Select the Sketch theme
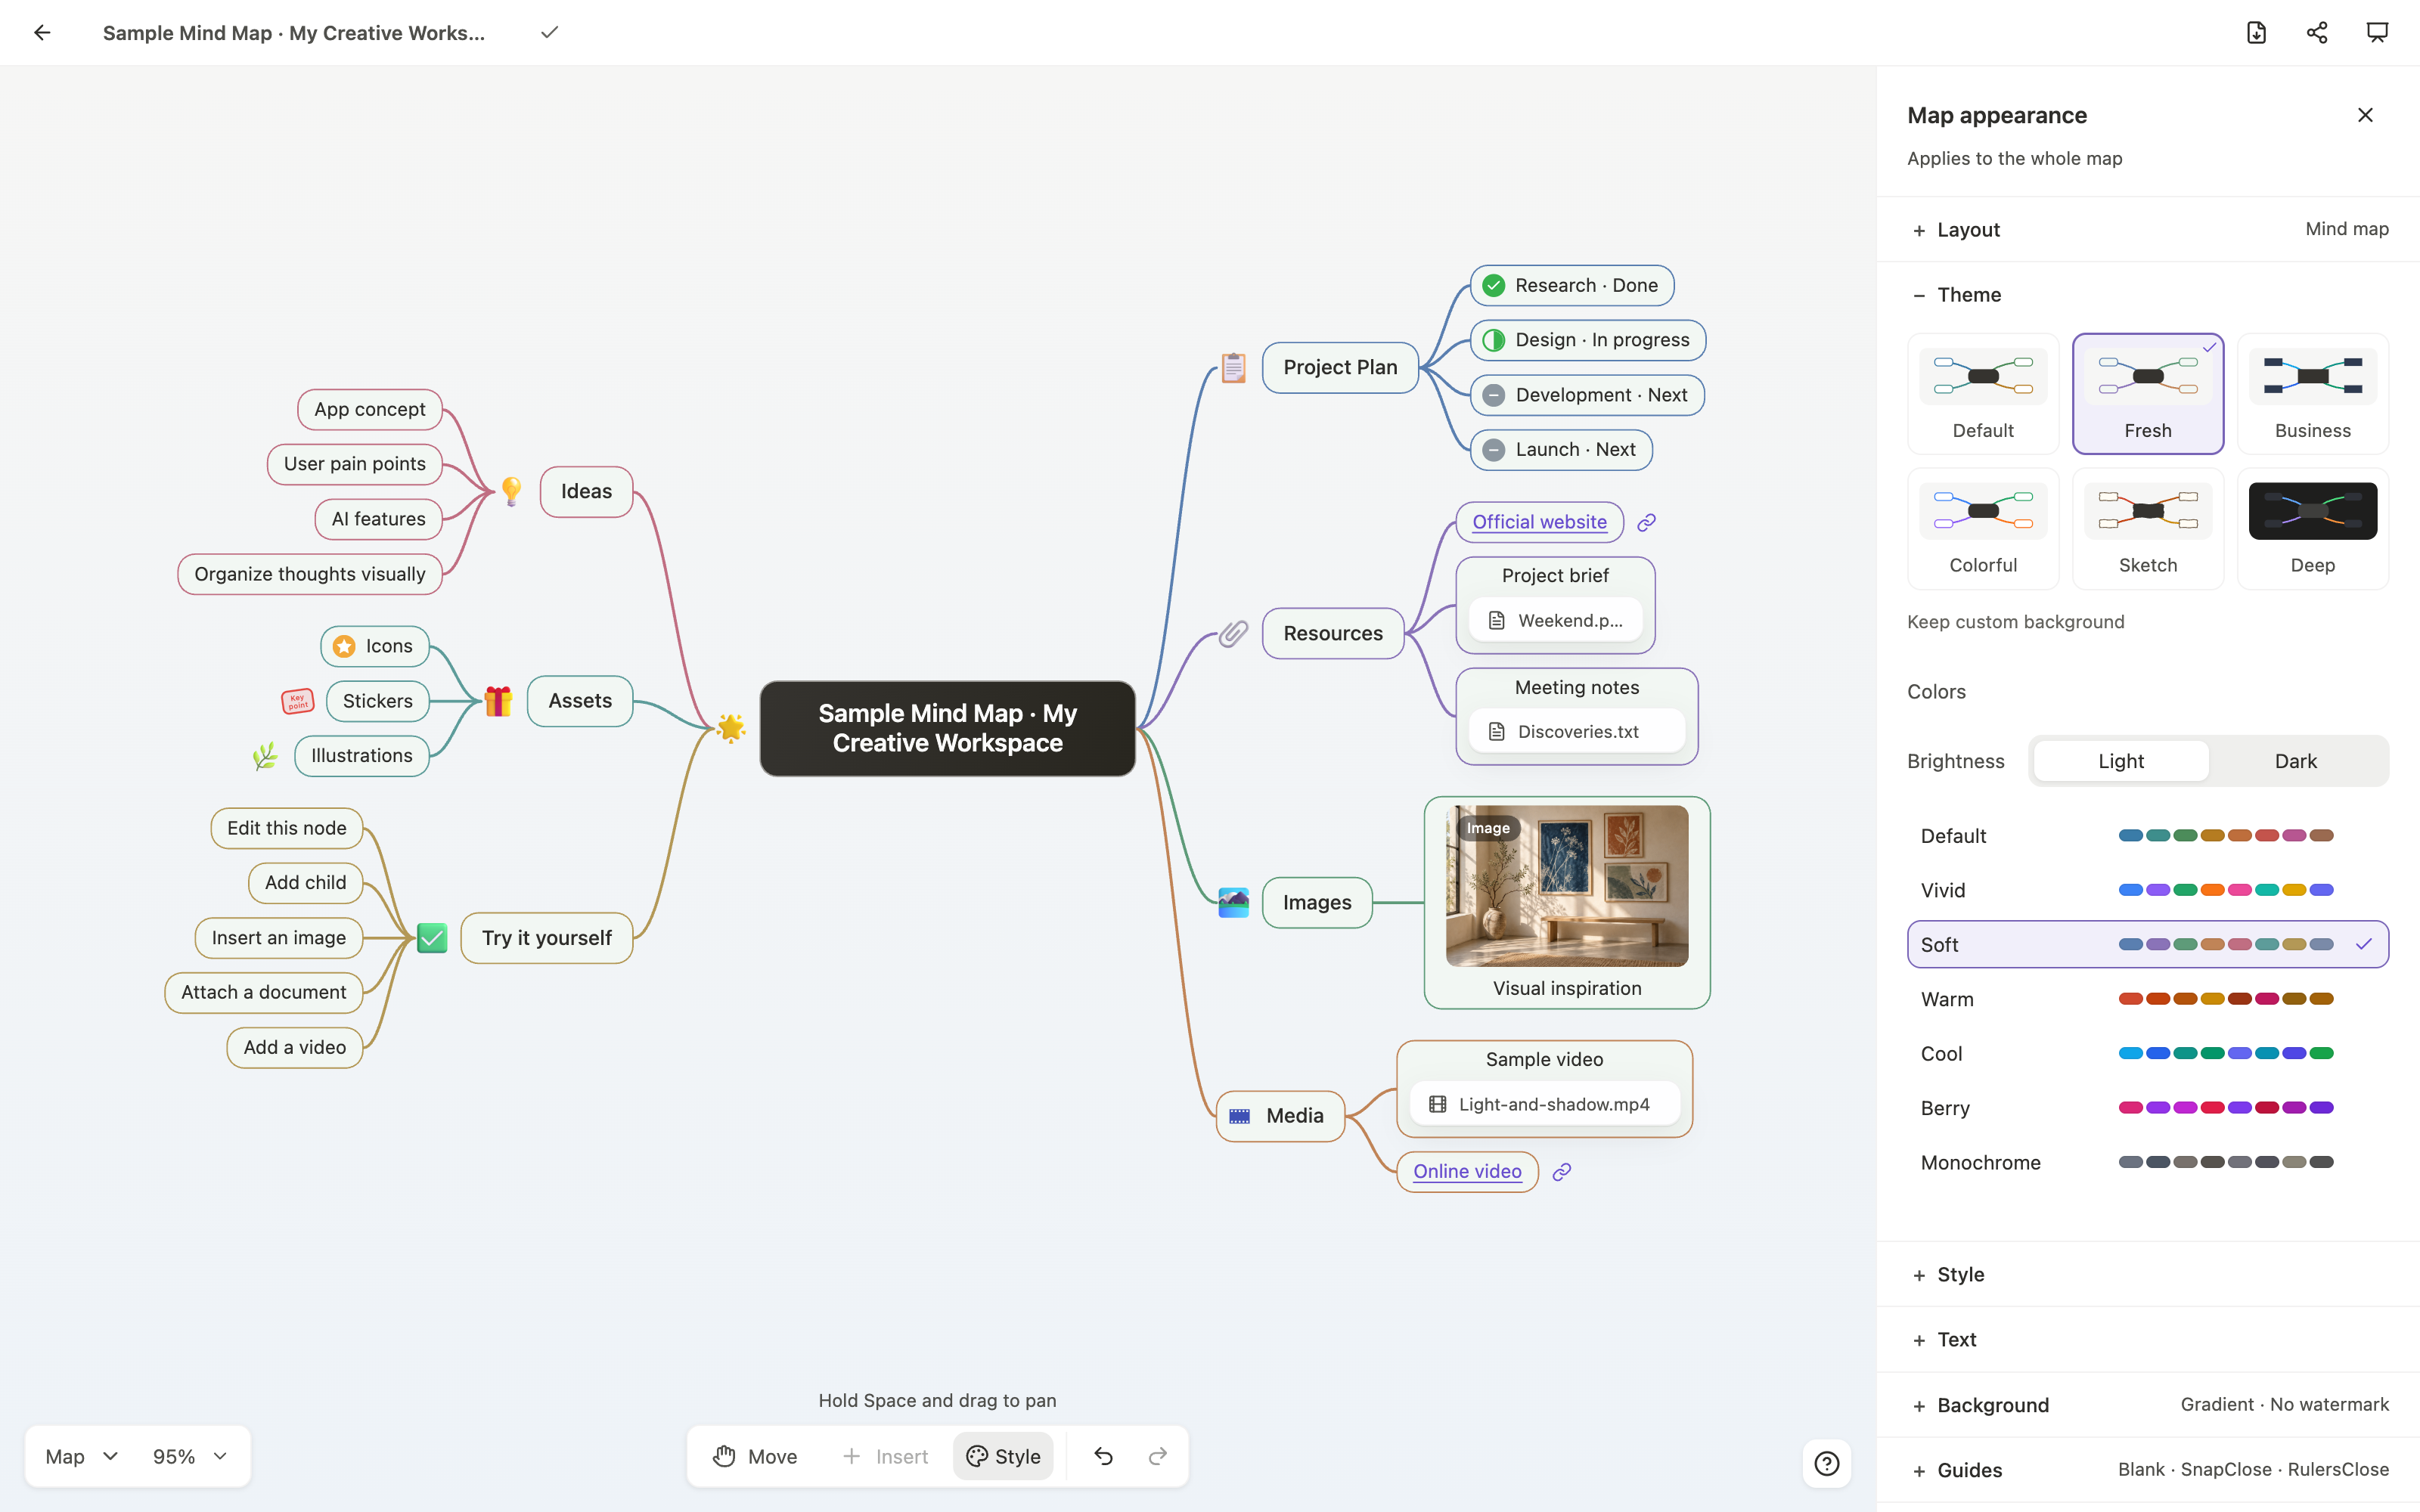Viewport: 2420px width, 1512px height. coord(2147,528)
